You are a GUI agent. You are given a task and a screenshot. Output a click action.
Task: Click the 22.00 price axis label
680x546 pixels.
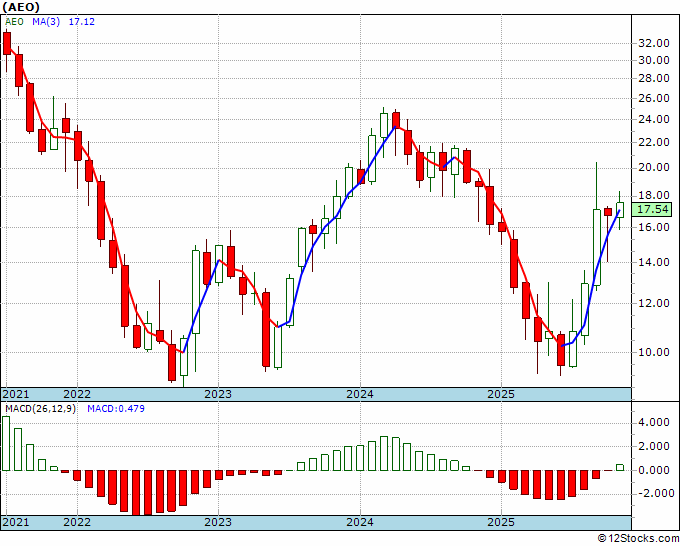(654, 142)
